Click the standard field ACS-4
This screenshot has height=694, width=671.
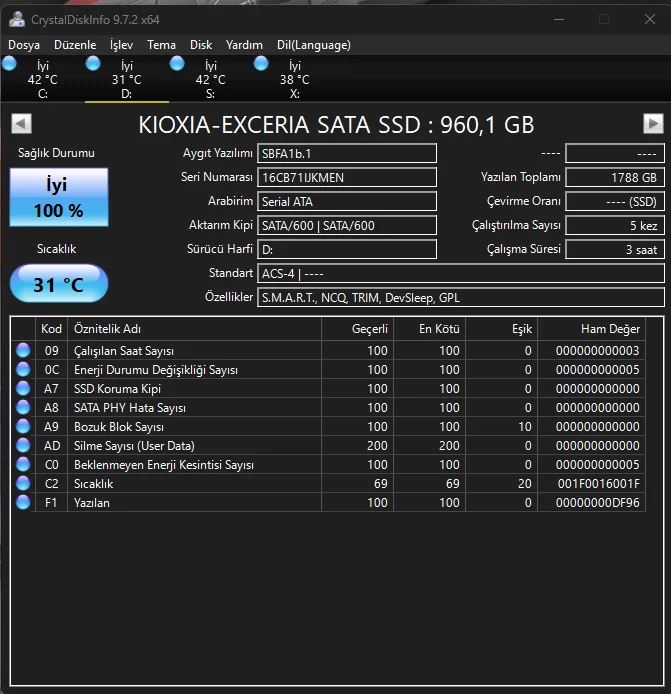point(461,273)
